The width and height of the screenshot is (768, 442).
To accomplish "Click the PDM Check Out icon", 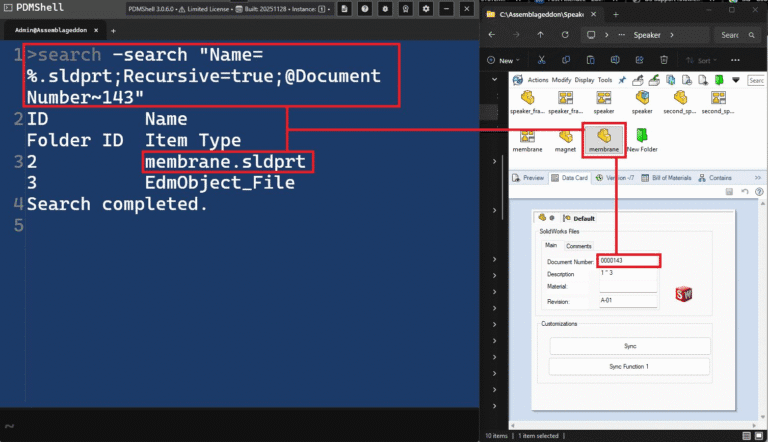I will tap(637, 80).
